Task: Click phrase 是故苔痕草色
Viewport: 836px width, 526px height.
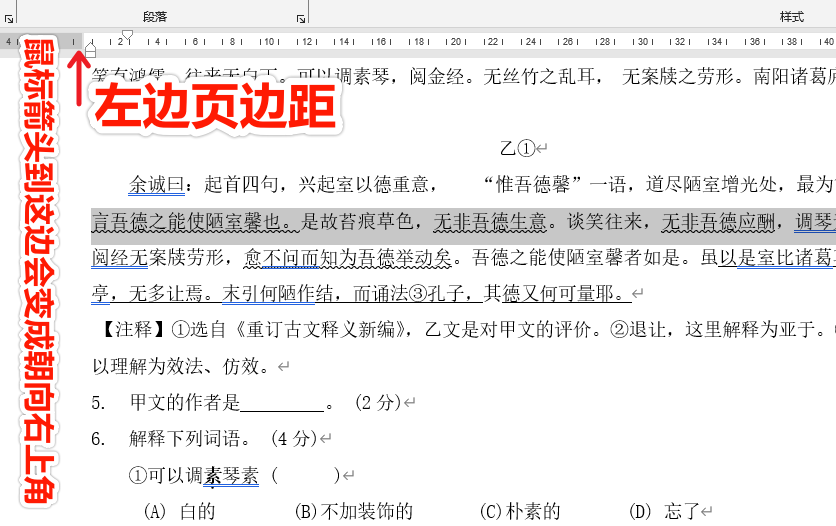Action: pyautogui.click(x=357, y=221)
